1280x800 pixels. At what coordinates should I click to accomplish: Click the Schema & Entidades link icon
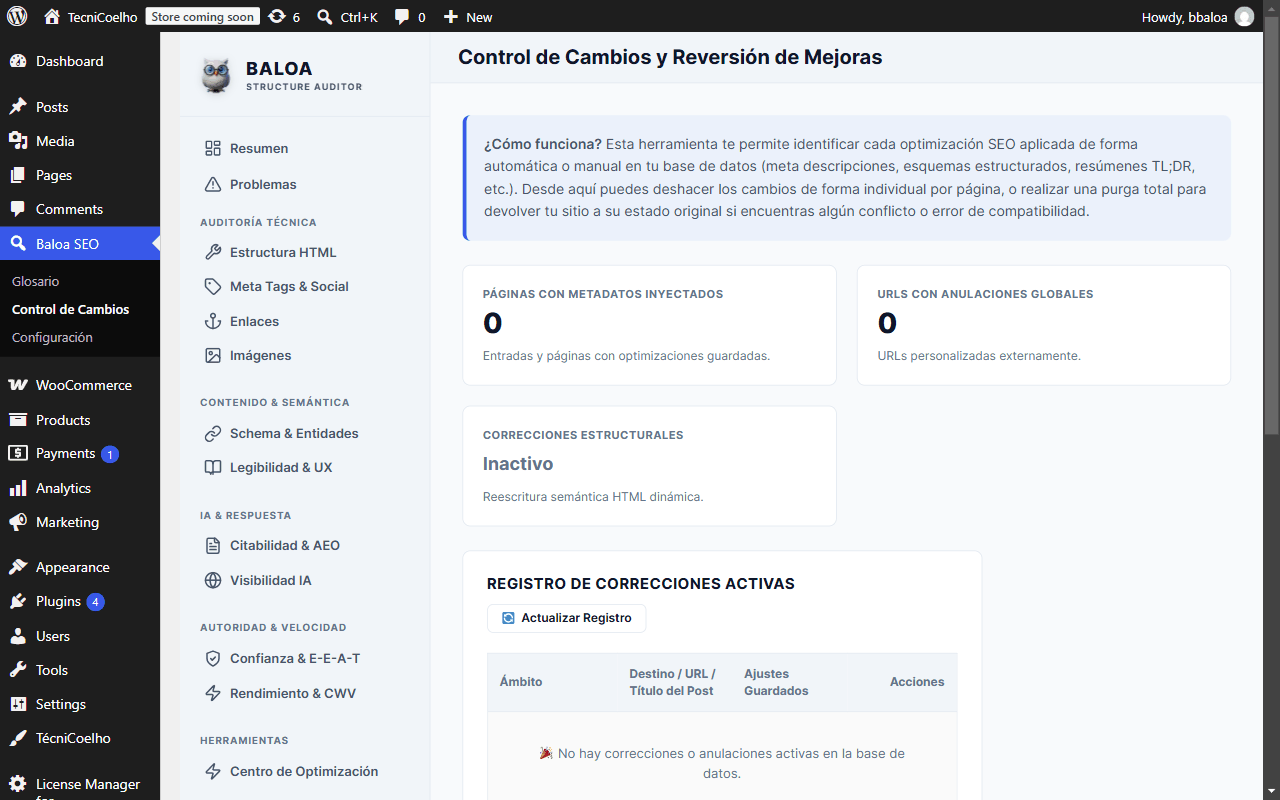click(x=212, y=433)
